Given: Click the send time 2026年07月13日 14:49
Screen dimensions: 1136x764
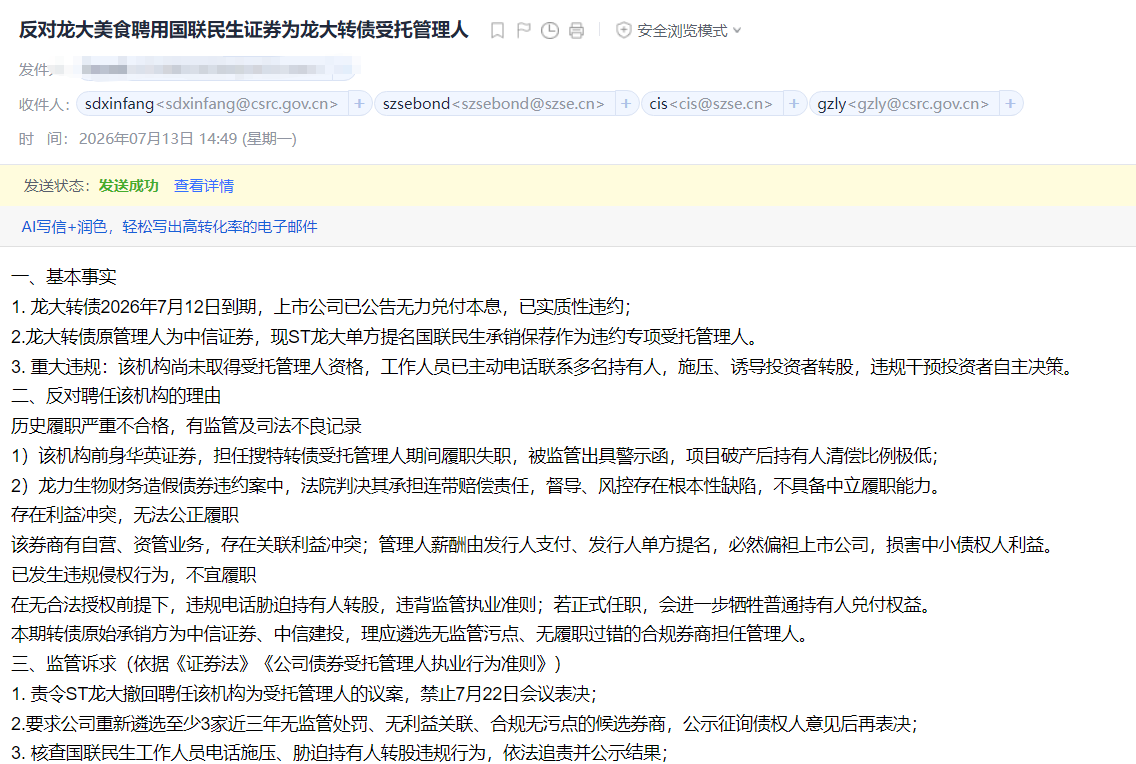Looking at the screenshot, I should (x=188, y=138).
